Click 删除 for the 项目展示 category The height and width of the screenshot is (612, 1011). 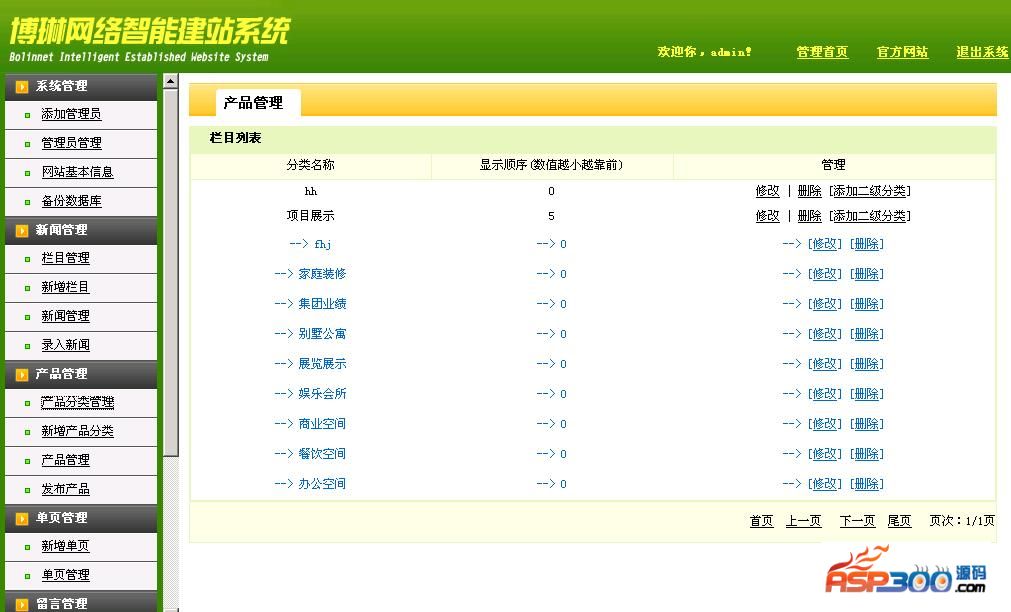809,216
